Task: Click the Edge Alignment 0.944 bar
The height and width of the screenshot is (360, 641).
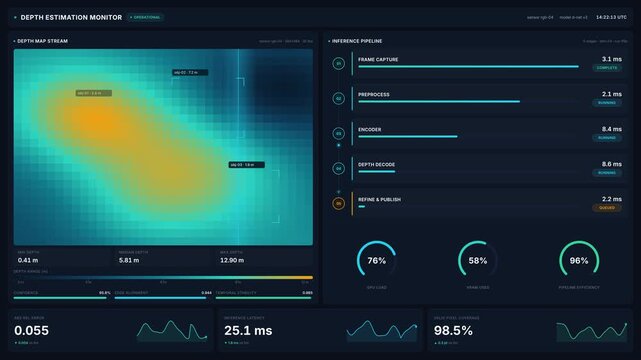Action: click(163, 298)
